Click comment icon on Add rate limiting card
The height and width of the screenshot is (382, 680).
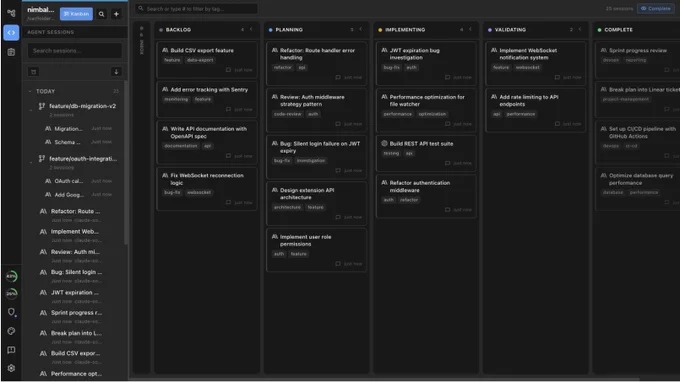coord(557,124)
